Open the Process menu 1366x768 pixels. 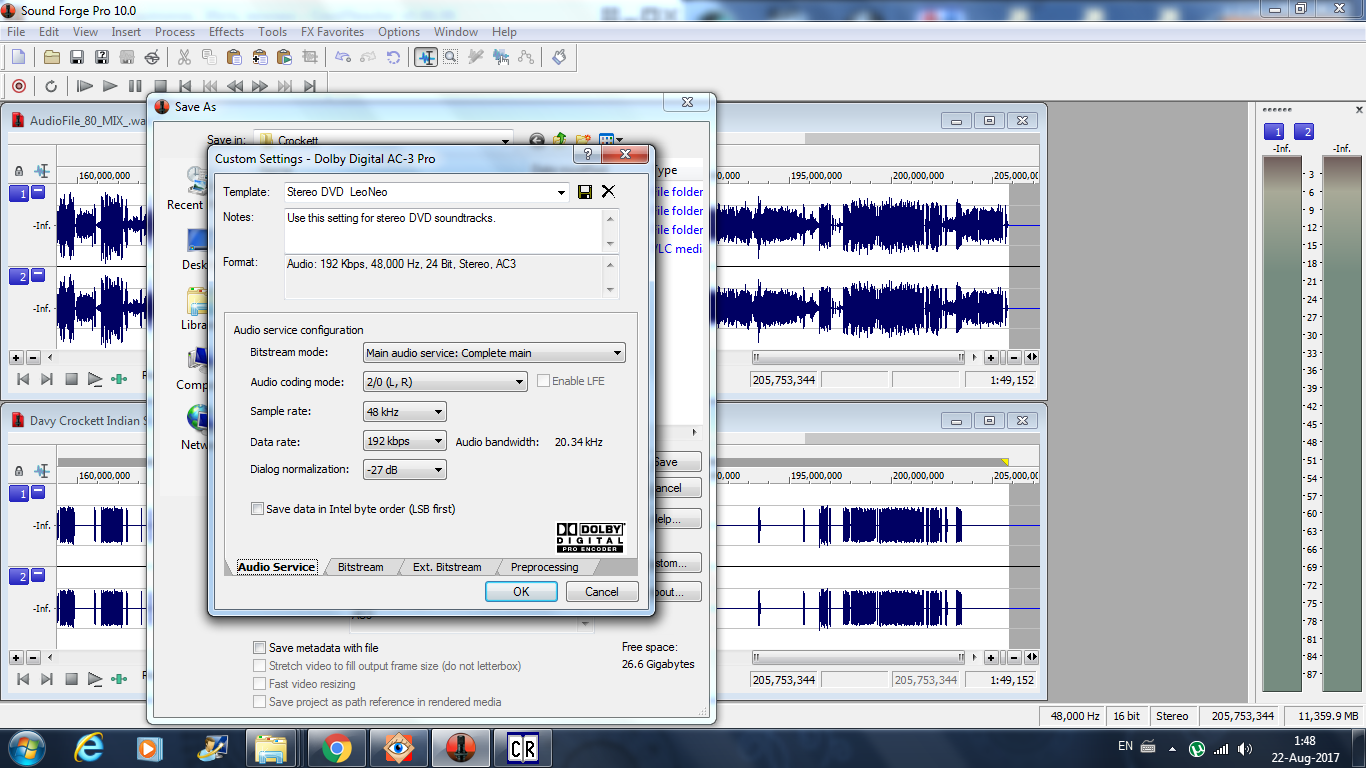[175, 32]
